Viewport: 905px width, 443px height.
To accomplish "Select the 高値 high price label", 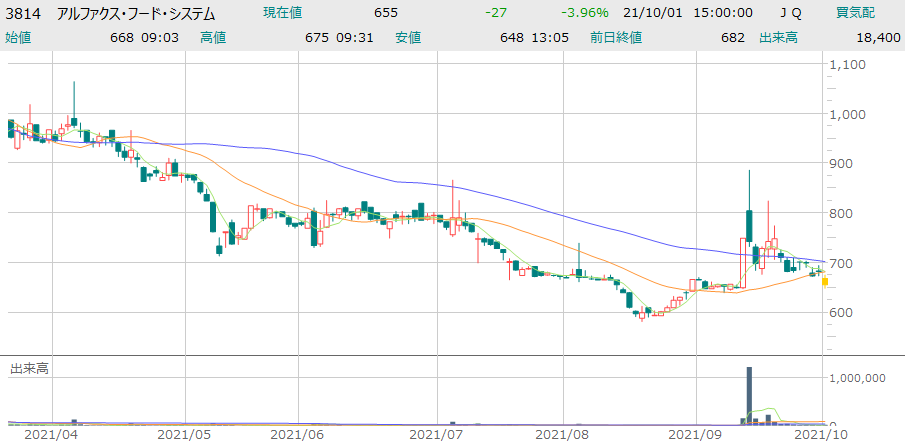I will (213, 37).
